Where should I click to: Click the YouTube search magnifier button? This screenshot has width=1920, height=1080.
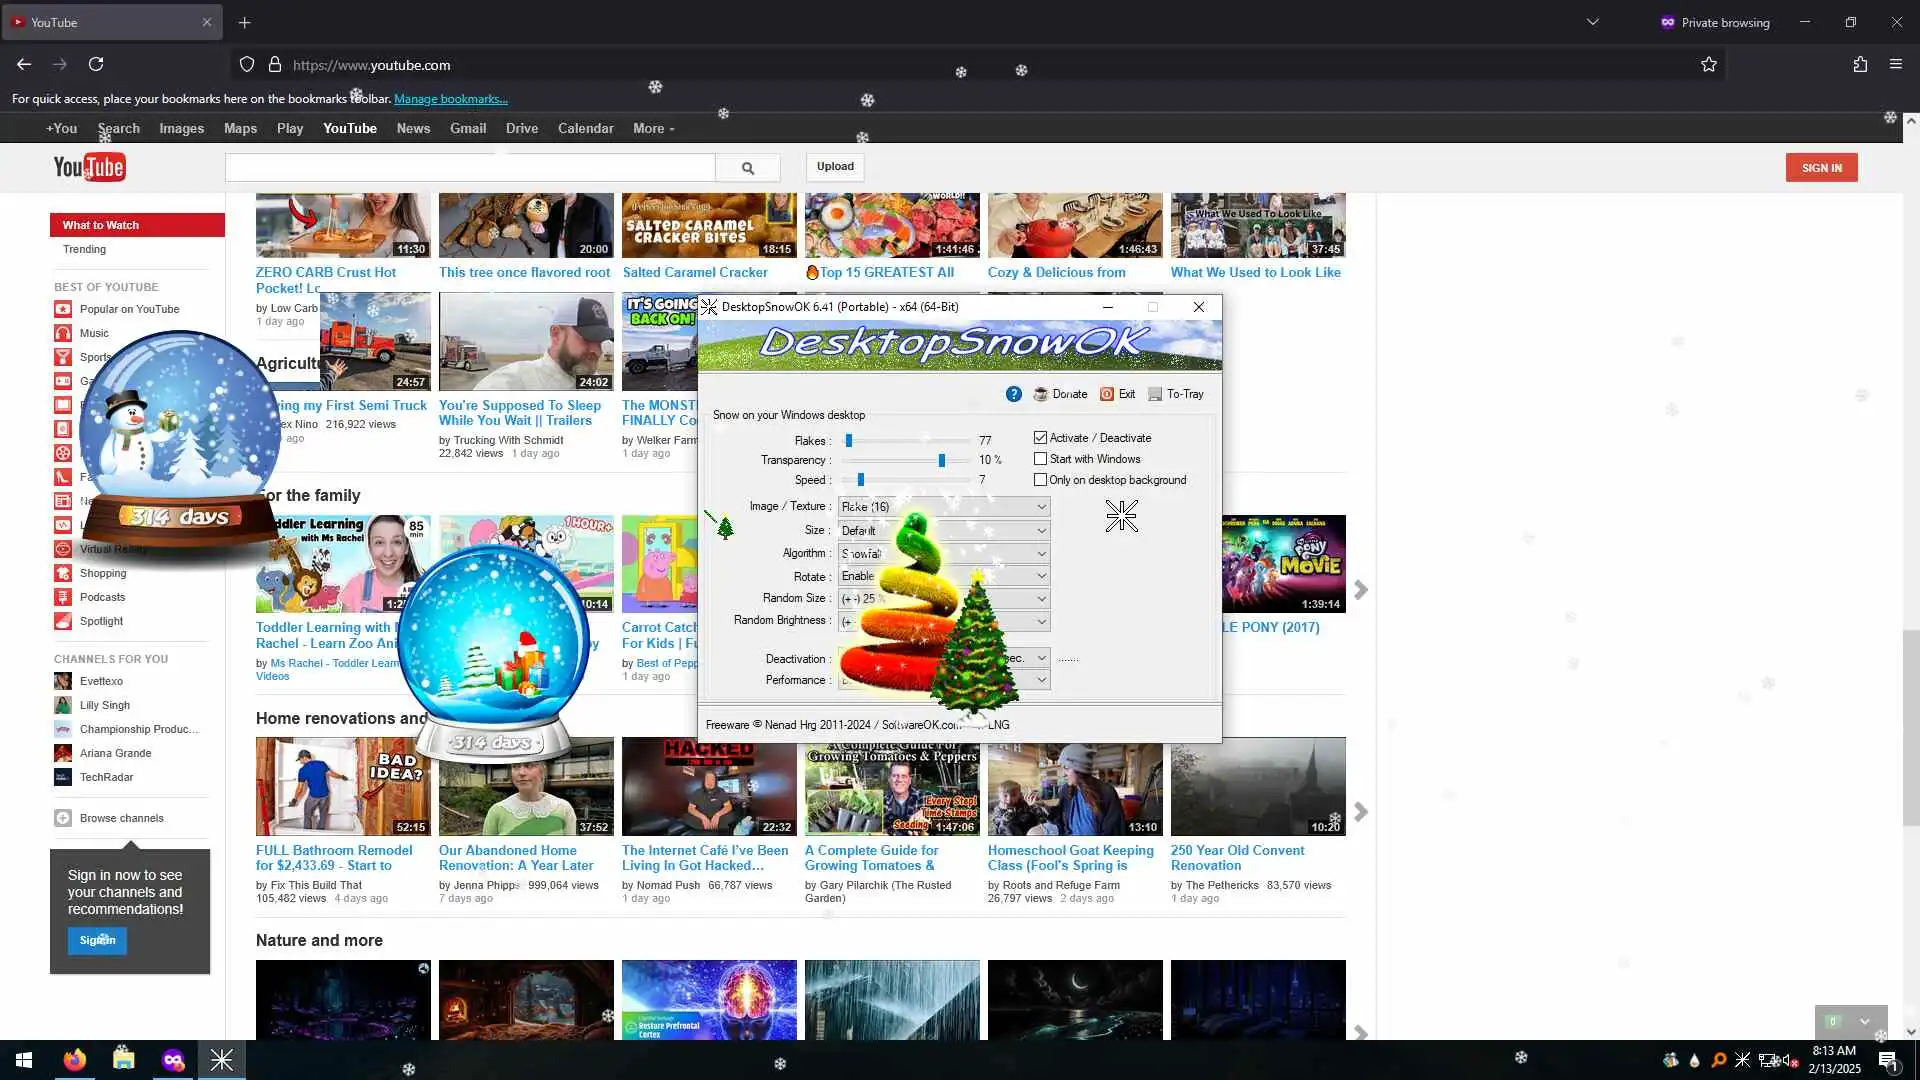coord(747,168)
